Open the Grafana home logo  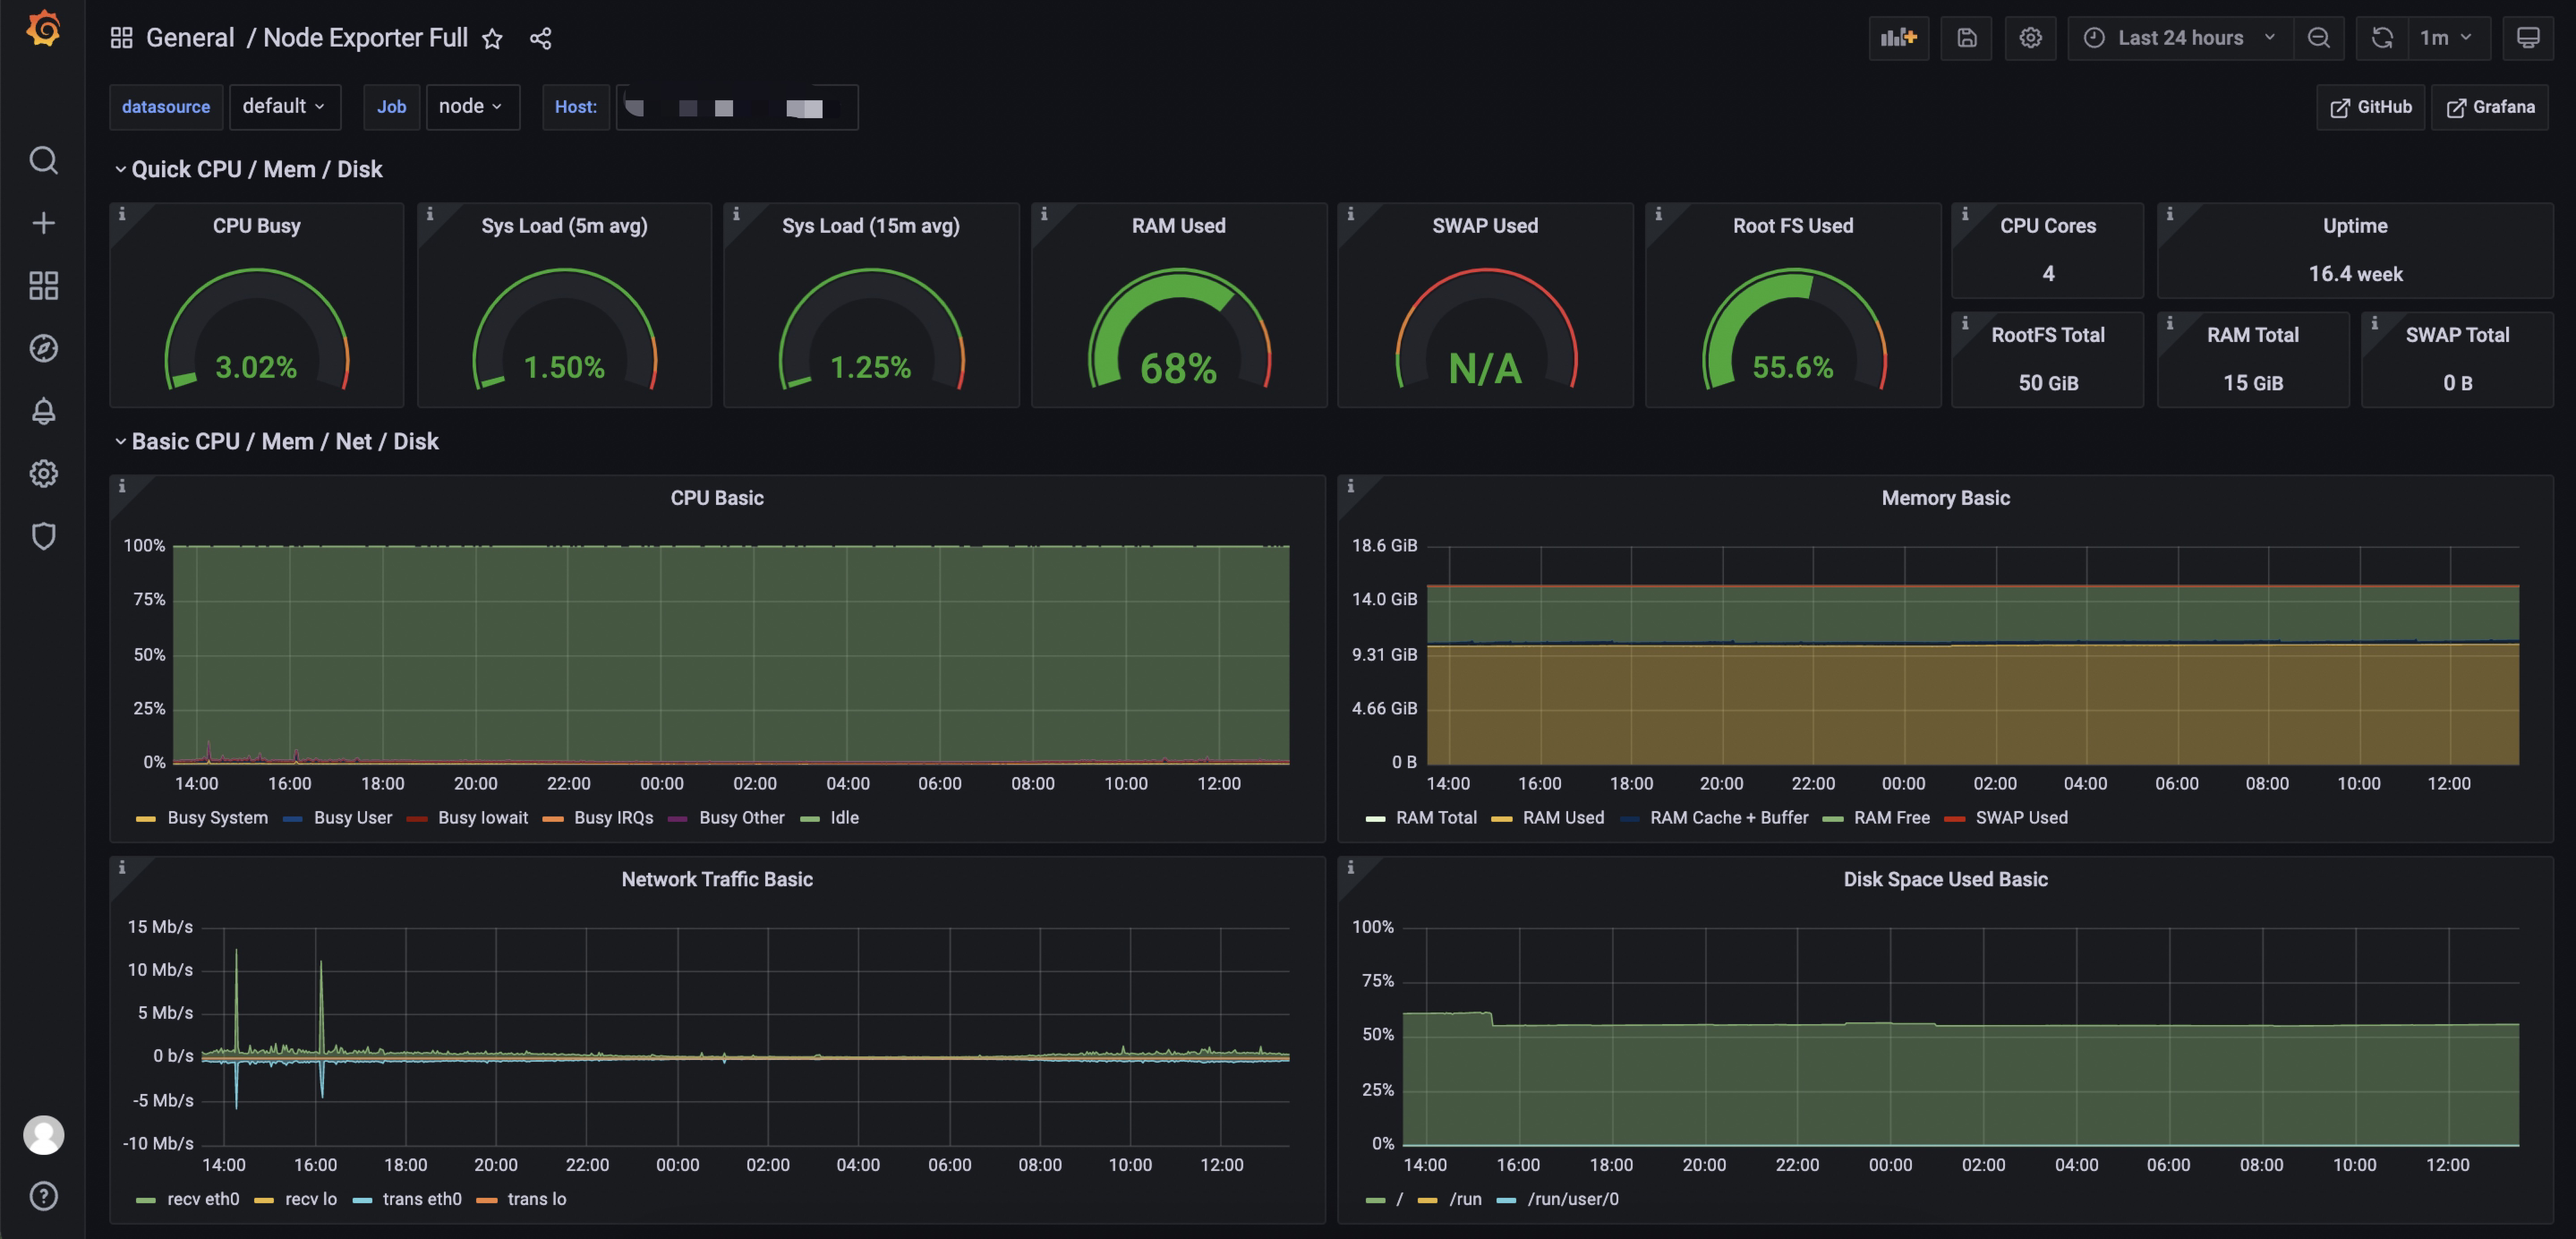point(43,29)
